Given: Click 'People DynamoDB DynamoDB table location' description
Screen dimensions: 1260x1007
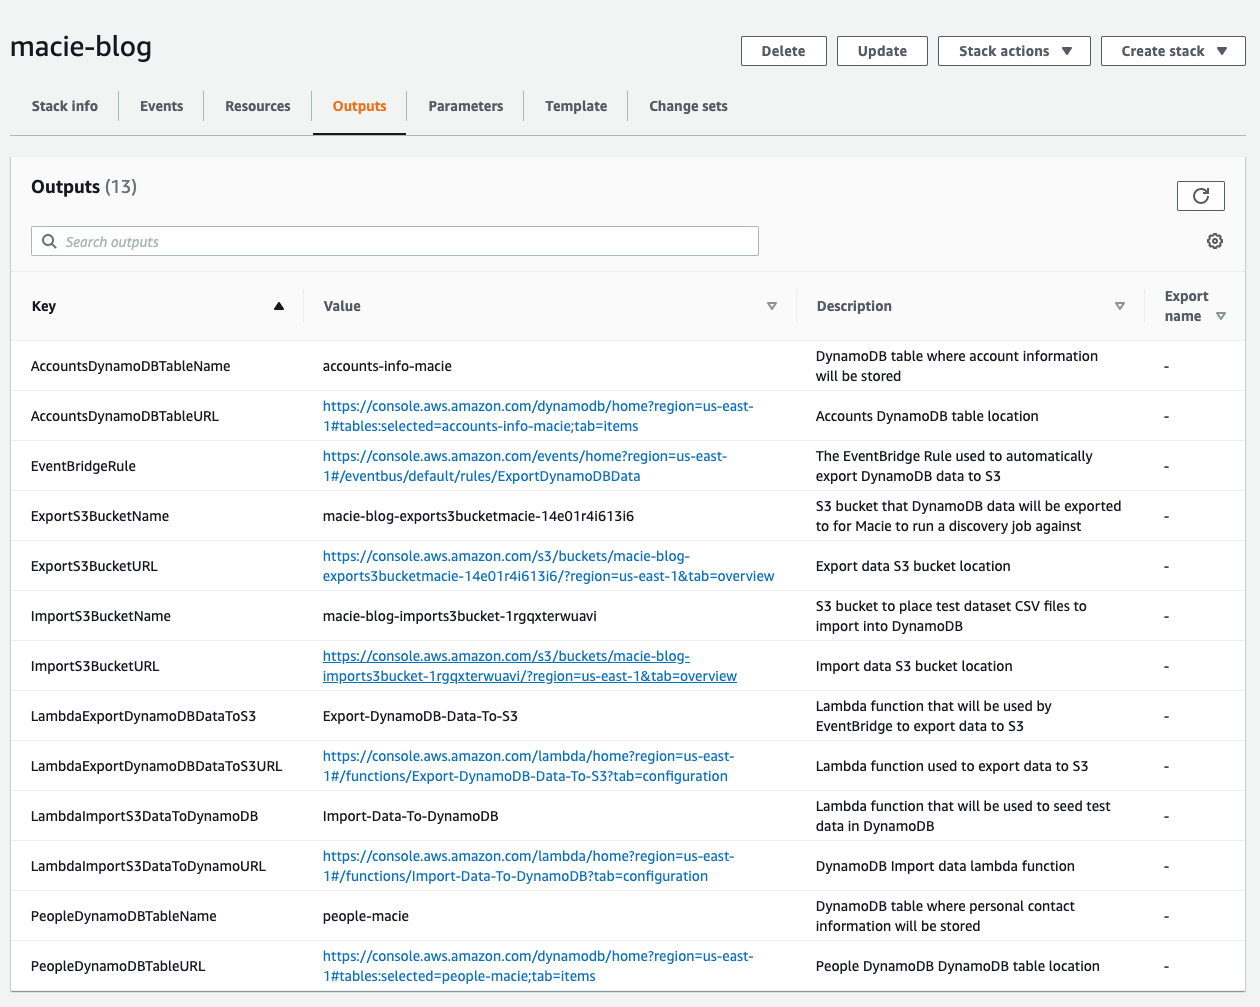Looking at the screenshot, I should coord(958,966).
